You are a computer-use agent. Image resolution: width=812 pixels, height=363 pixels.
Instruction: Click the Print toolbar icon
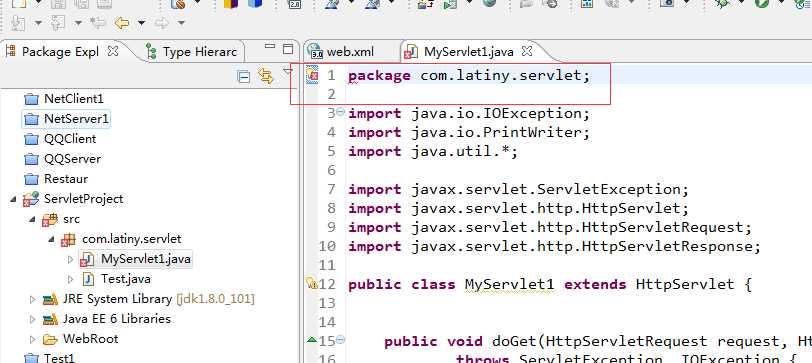(104, 4)
